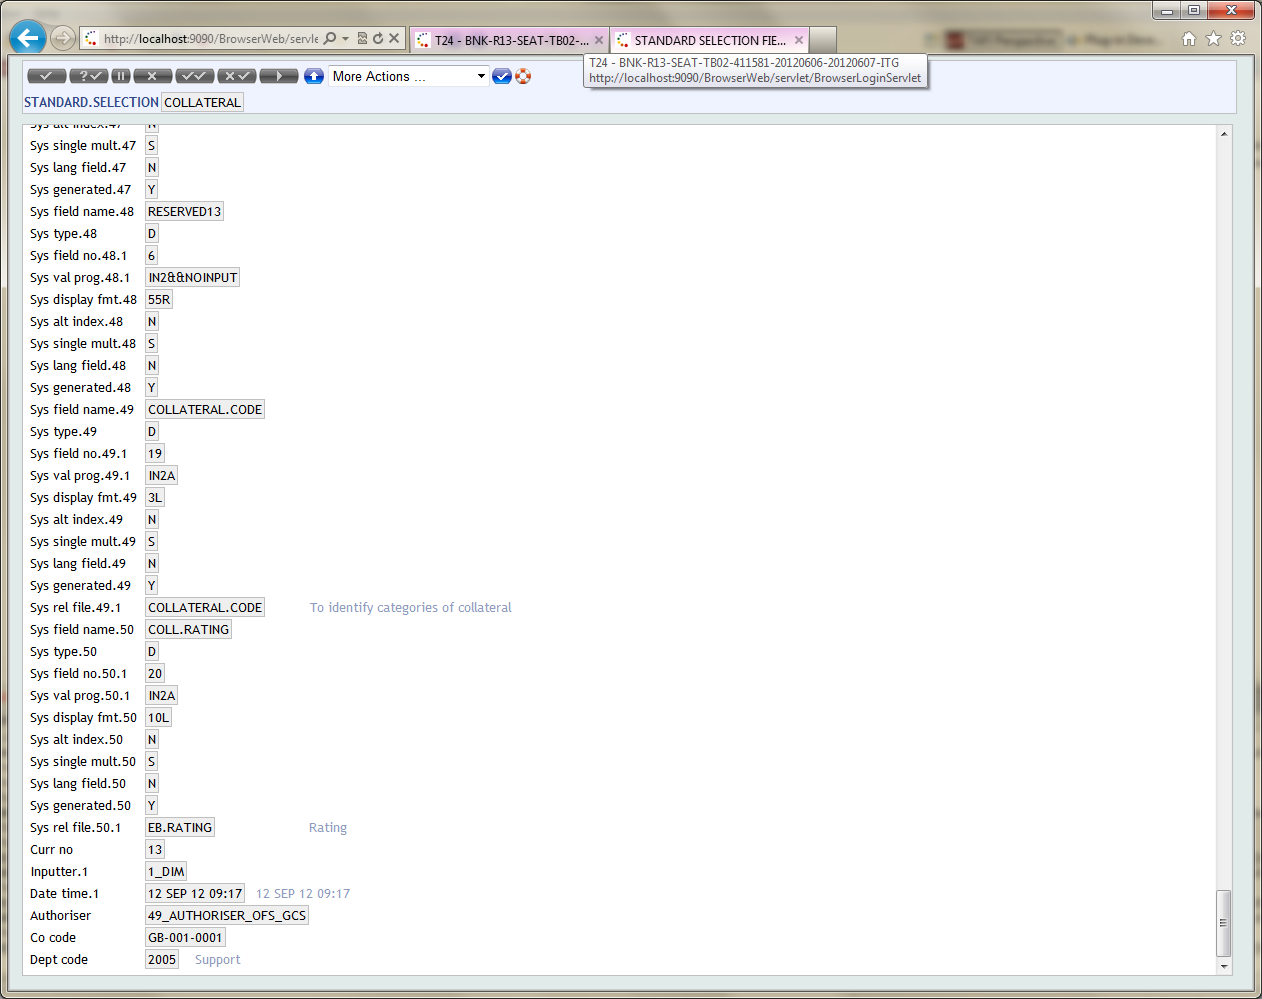Click the EB.RATING rel file value
Viewport: 1262px width, 999px height.
[x=180, y=827]
